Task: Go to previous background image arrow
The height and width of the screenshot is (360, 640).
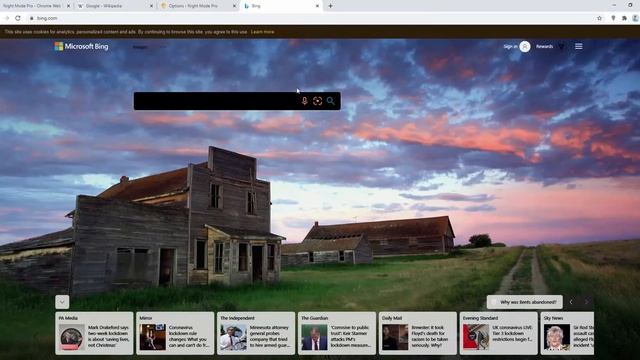Action: point(571,302)
